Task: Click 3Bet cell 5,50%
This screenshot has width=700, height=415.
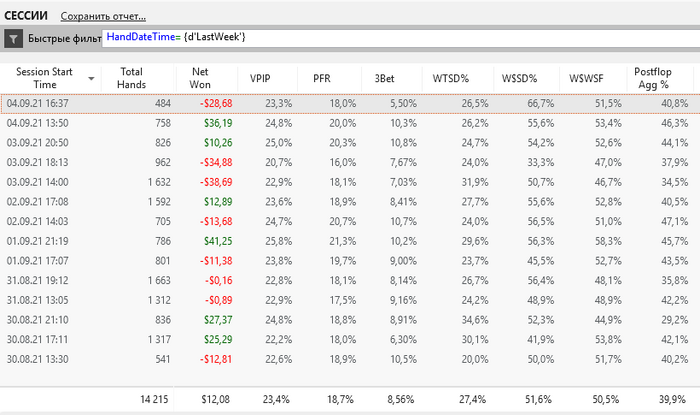Action: pyautogui.click(x=403, y=104)
